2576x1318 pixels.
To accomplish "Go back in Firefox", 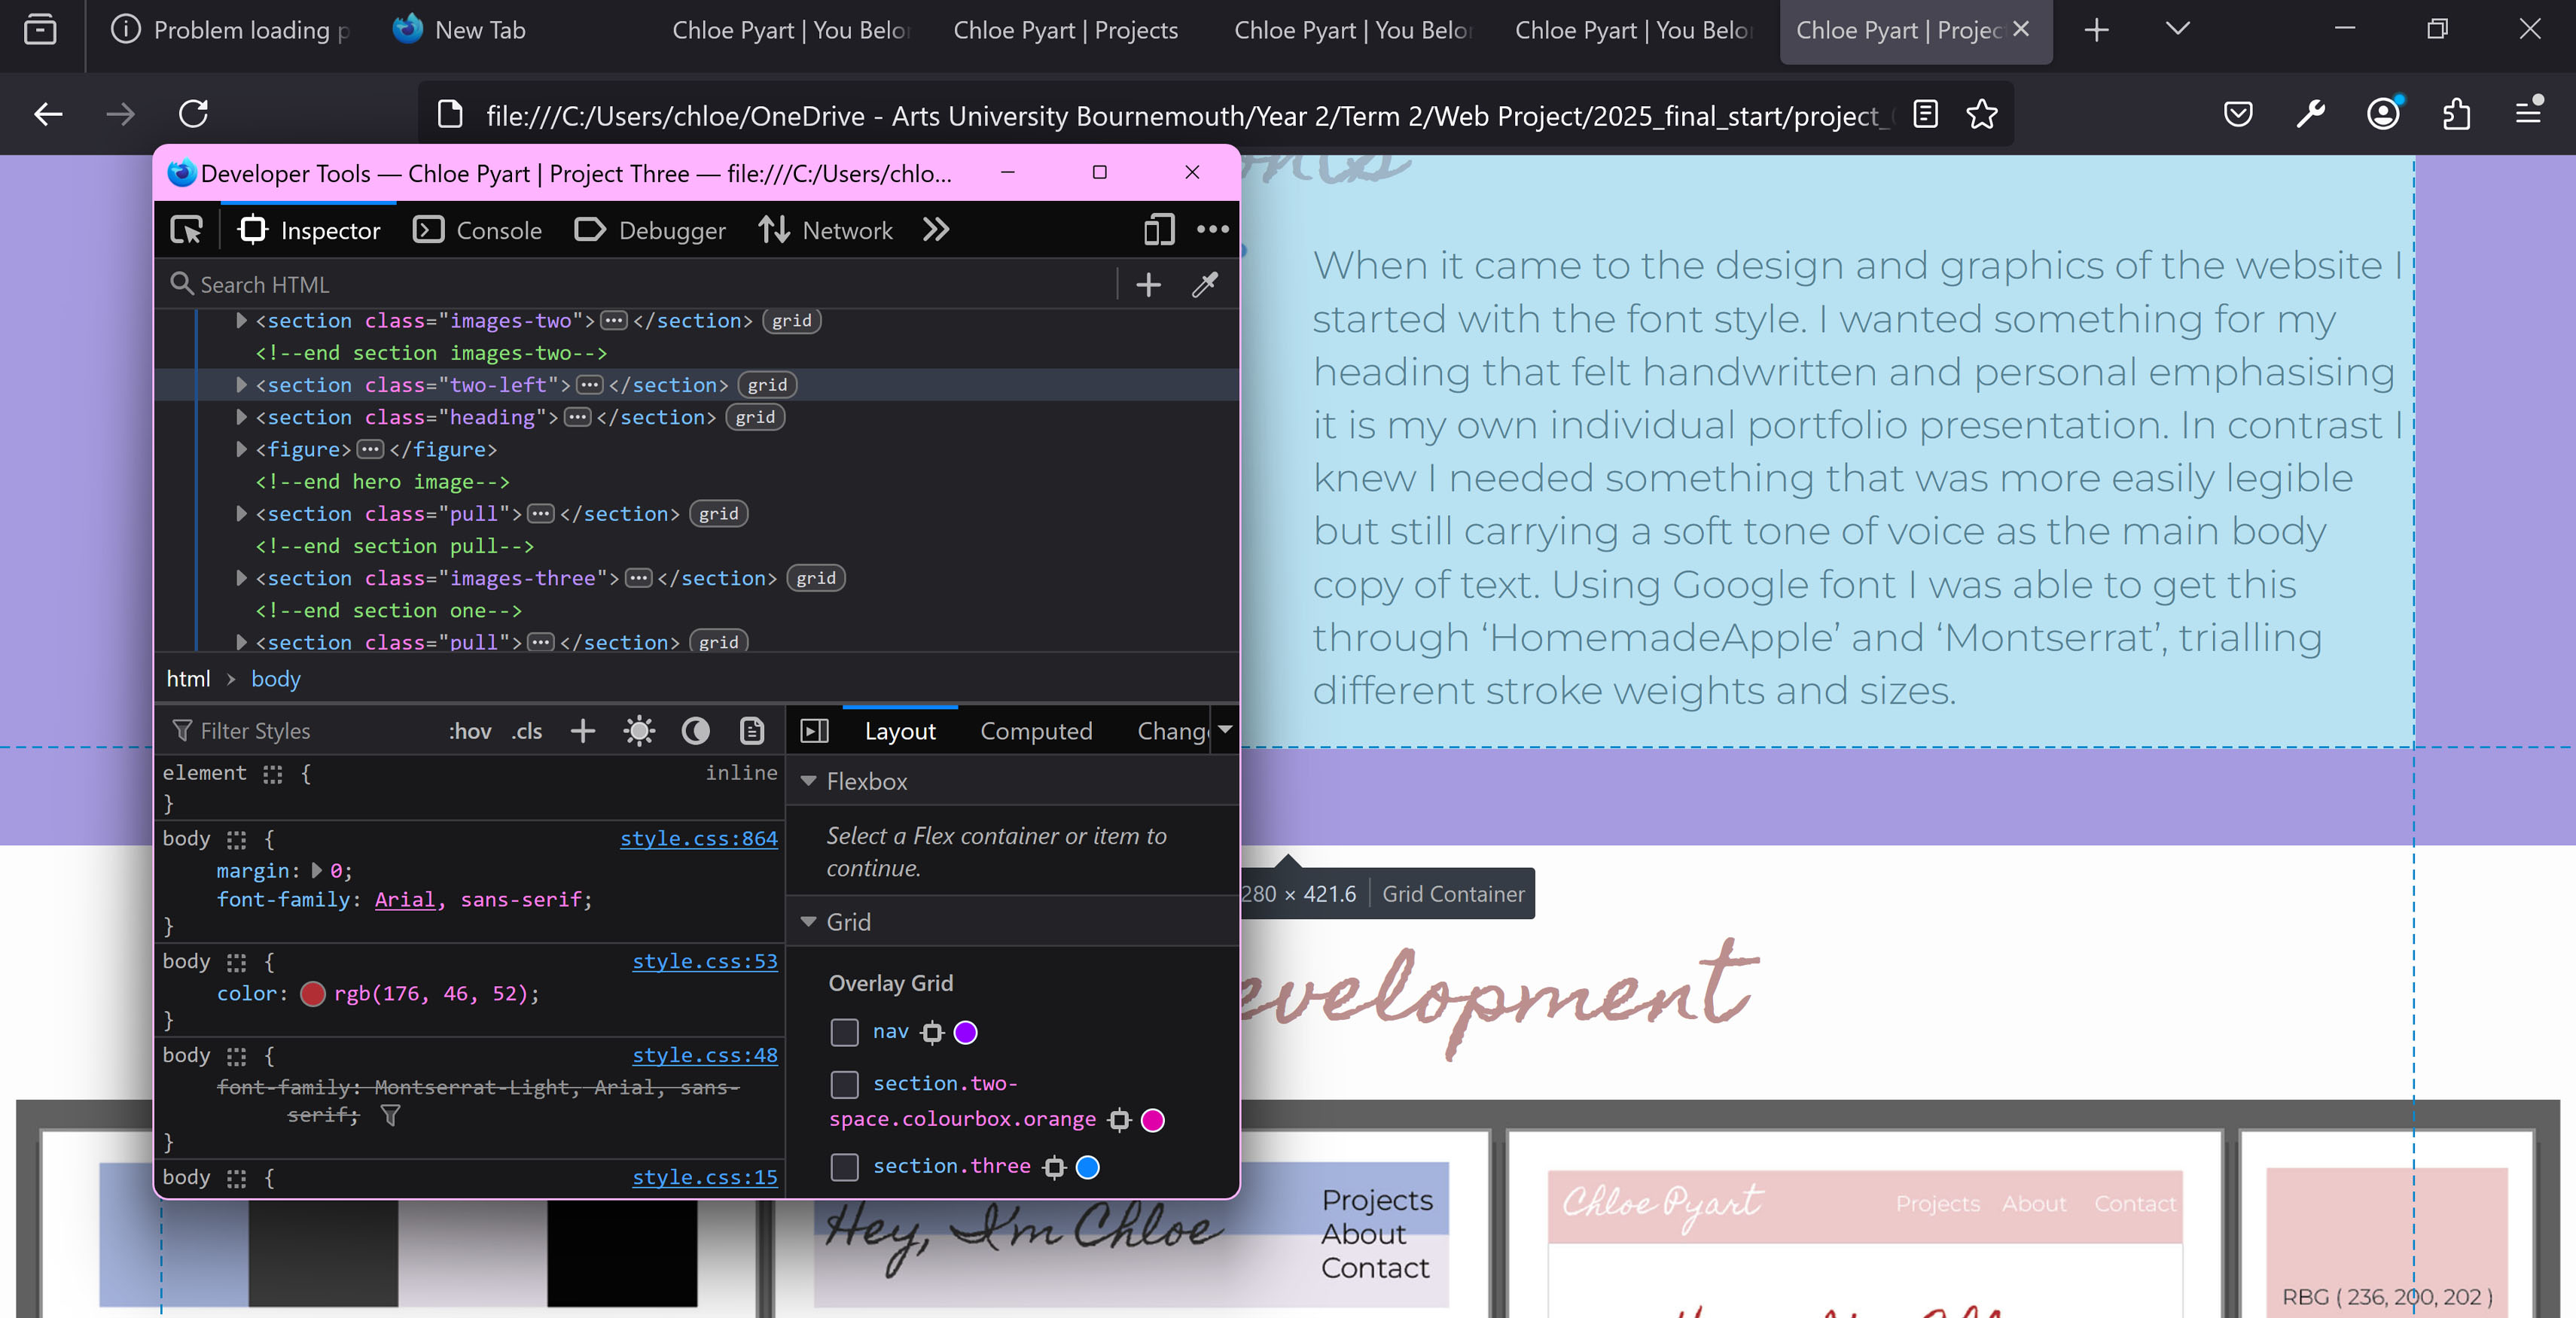I will 48,113.
